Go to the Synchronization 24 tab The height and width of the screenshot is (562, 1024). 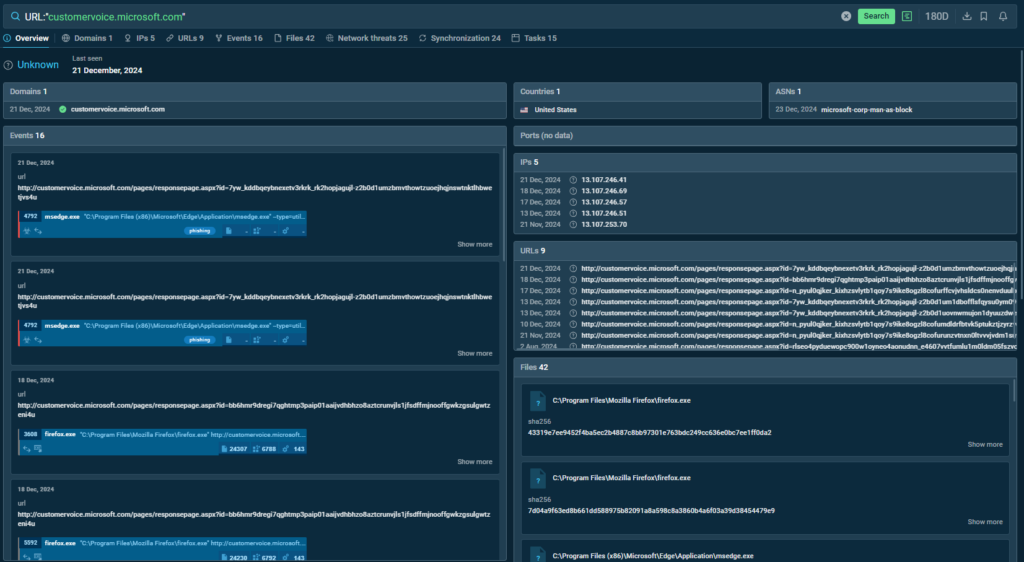[460, 38]
